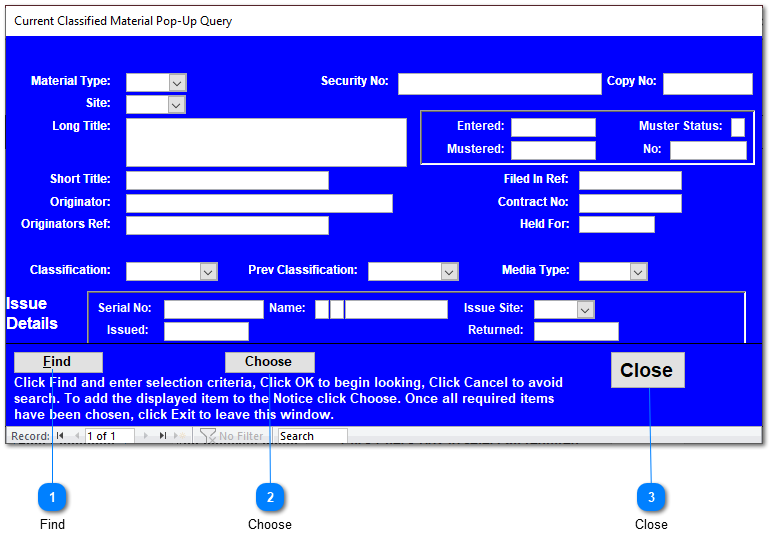Jump to last record navigation arrow
Viewport: 772px width, 548px height.
point(163,436)
